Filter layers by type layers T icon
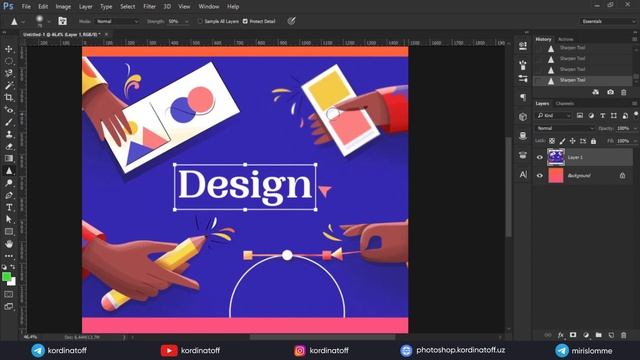Viewport: 640px width, 360px height. (x=602, y=116)
